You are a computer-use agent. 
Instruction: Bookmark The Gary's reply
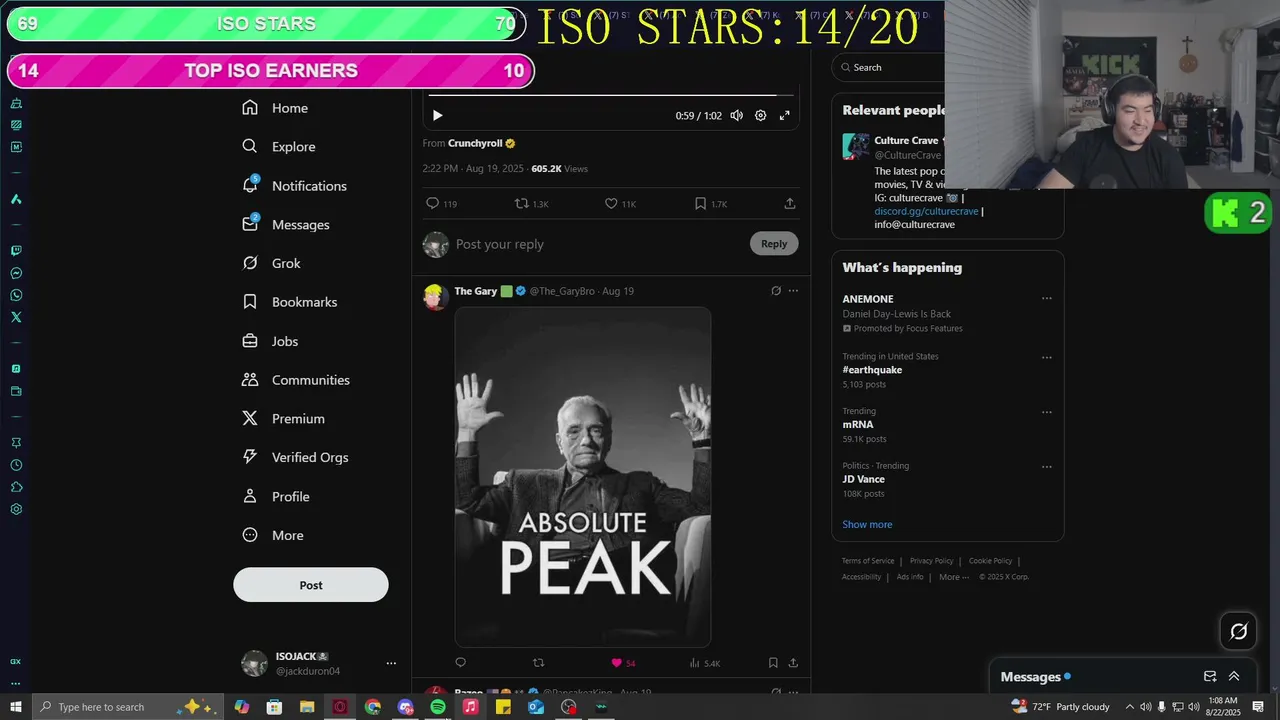point(773,663)
